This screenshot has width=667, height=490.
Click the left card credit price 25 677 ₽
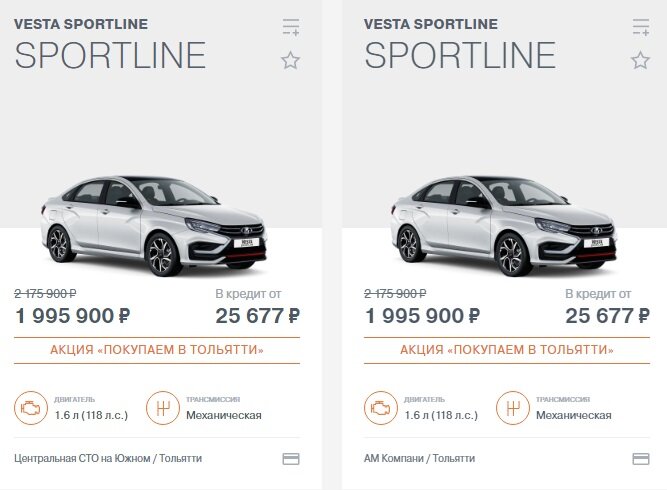tap(257, 316)
